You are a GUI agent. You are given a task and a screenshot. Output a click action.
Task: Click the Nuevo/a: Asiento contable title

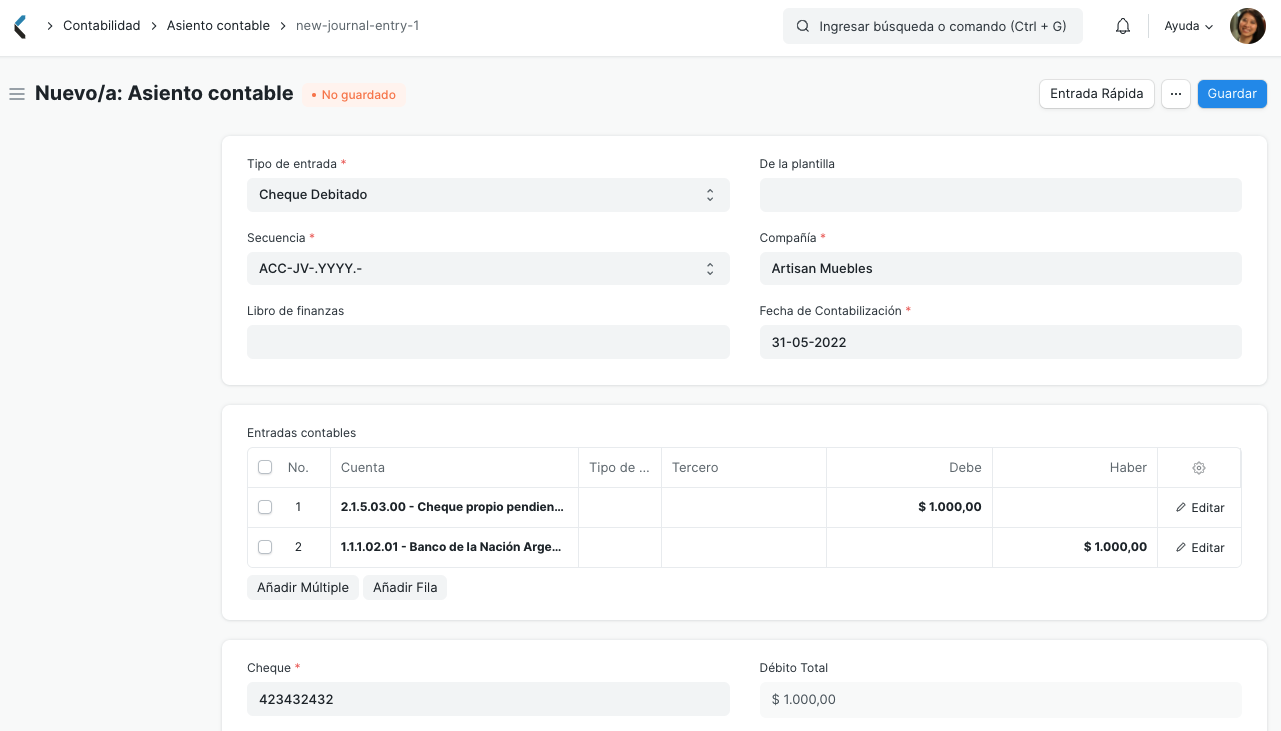pos(164,93)
